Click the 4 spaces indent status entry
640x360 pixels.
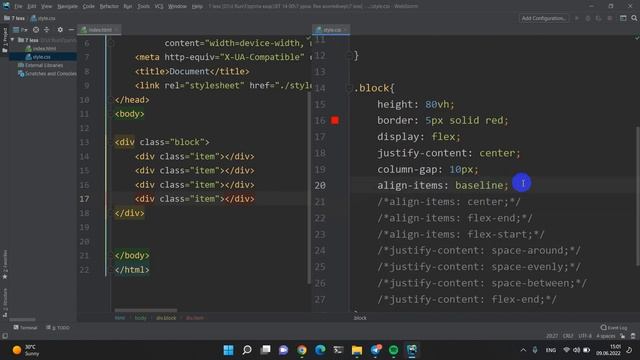(605, 336)
